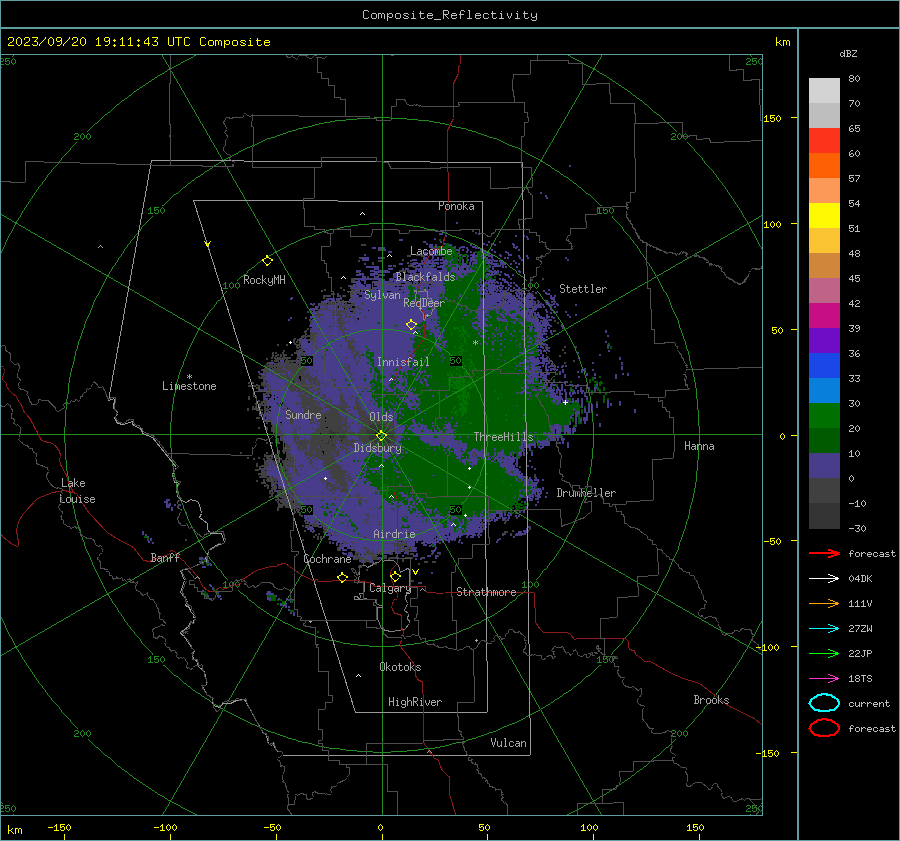
Task: Click the Strathmore town label
Action: tap(486, 592)
